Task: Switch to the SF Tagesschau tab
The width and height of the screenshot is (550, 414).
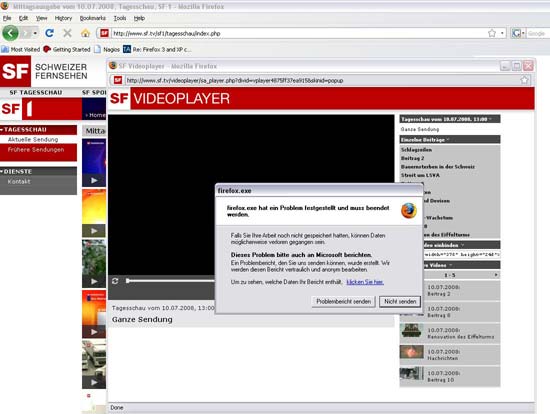Action: point(36,92)
